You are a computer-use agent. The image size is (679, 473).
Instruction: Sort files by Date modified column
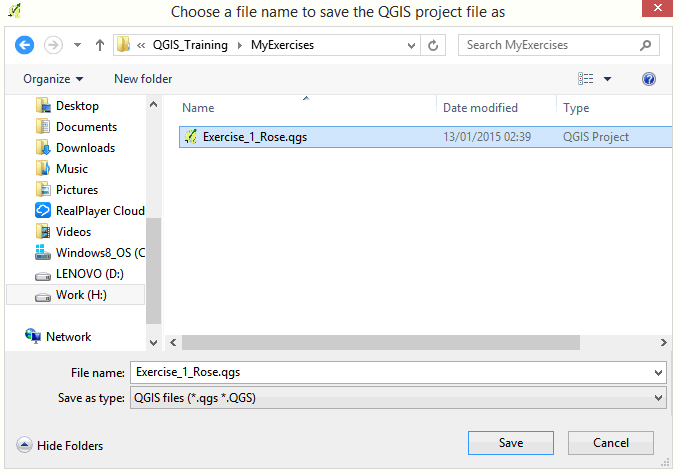(480, 108)
